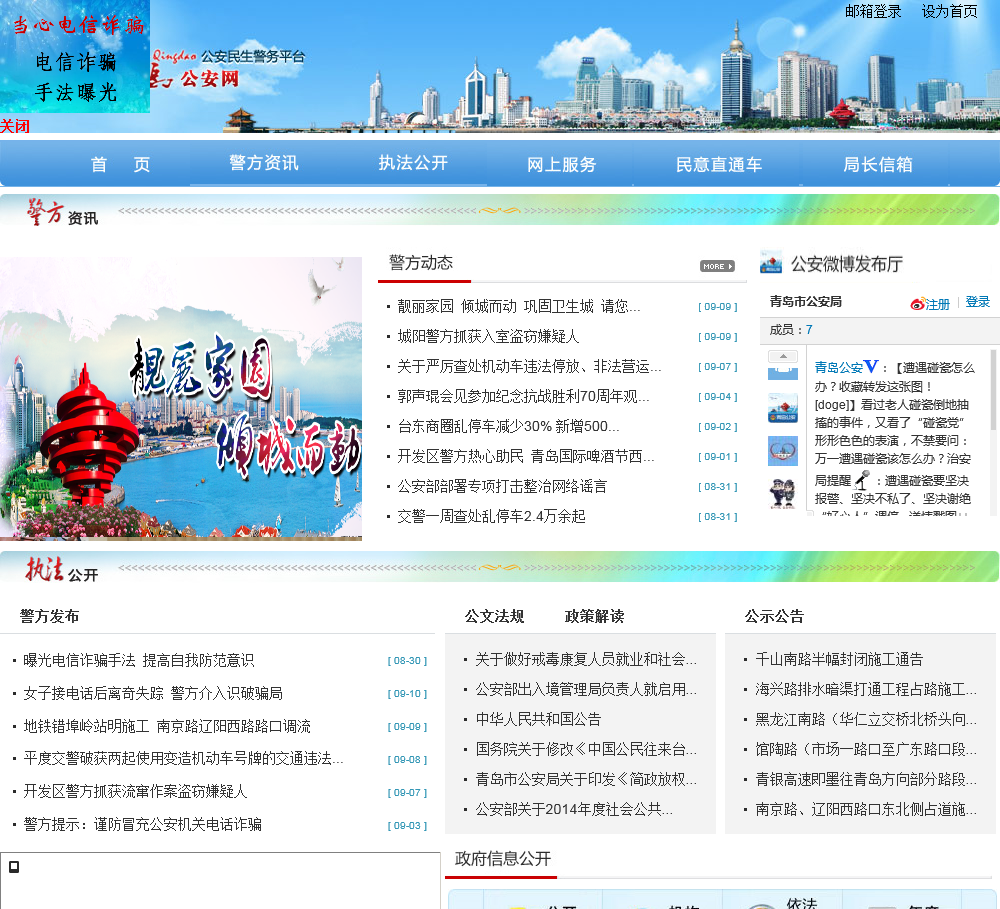This screenshot has width=1000, height=909.
Task: Open the heart-shaped emblem member avatar
Action: coord(783,451)
